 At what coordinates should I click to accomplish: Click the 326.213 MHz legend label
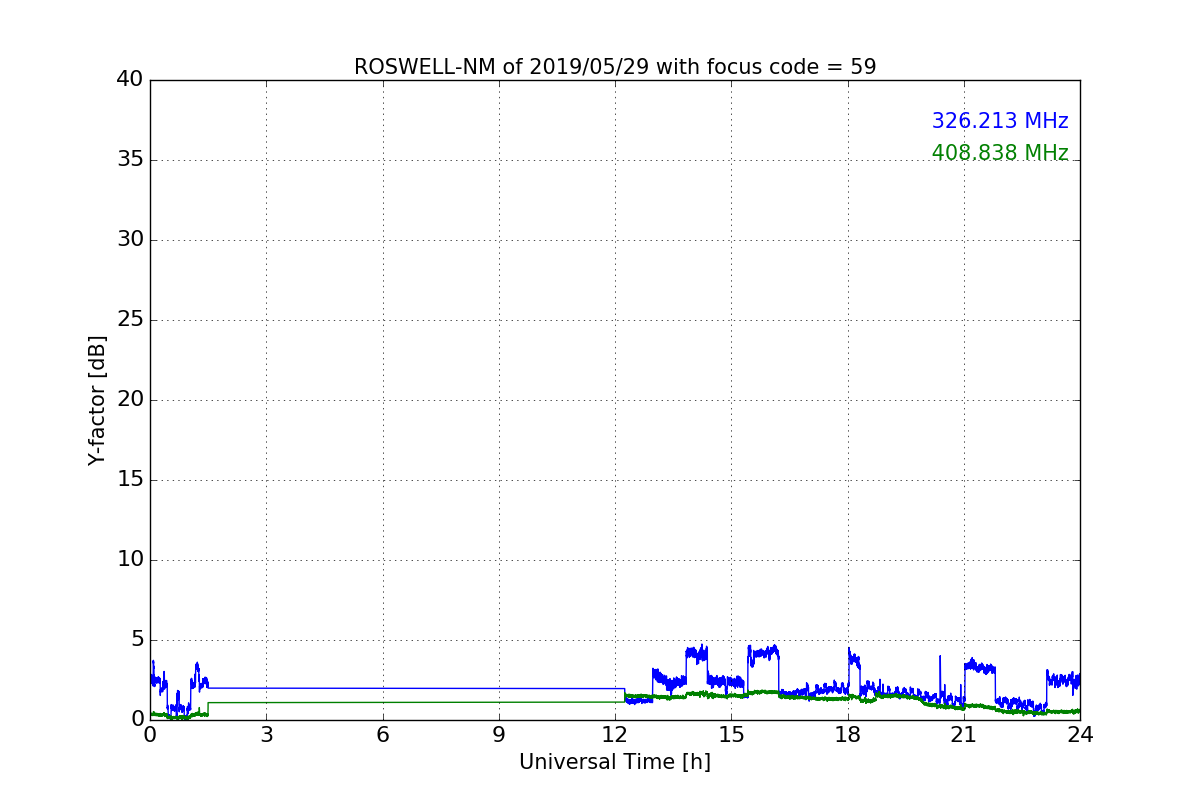(1000, 121)
